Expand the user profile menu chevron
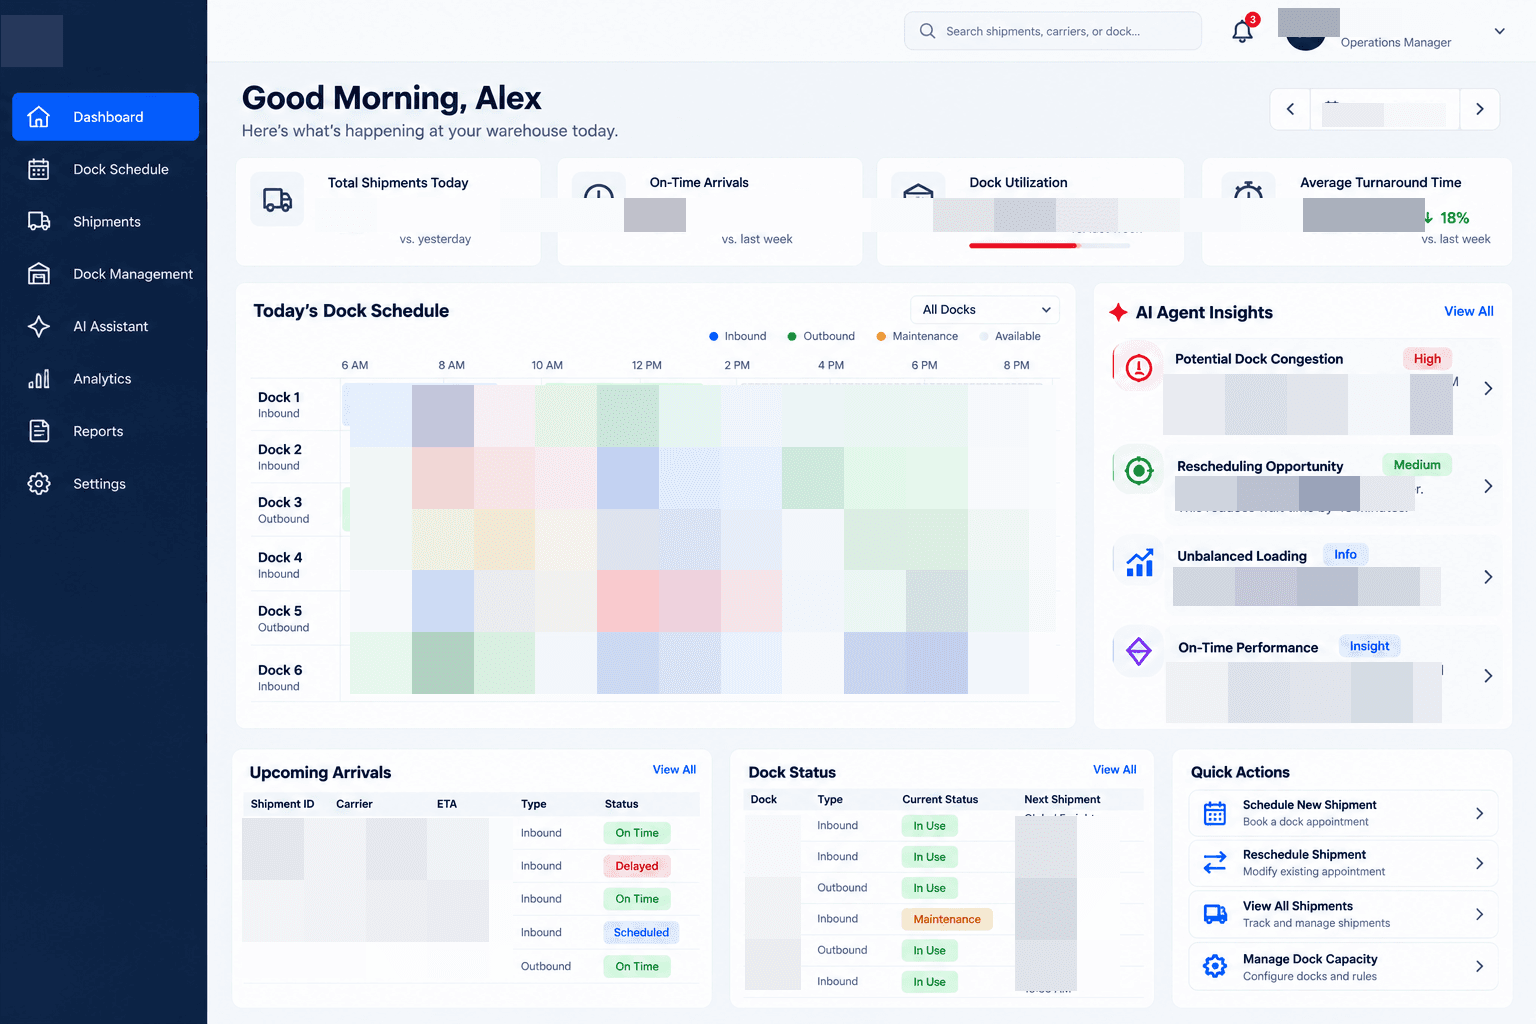Screen dimensions: 1536x1024 [x=1499, y=31]
